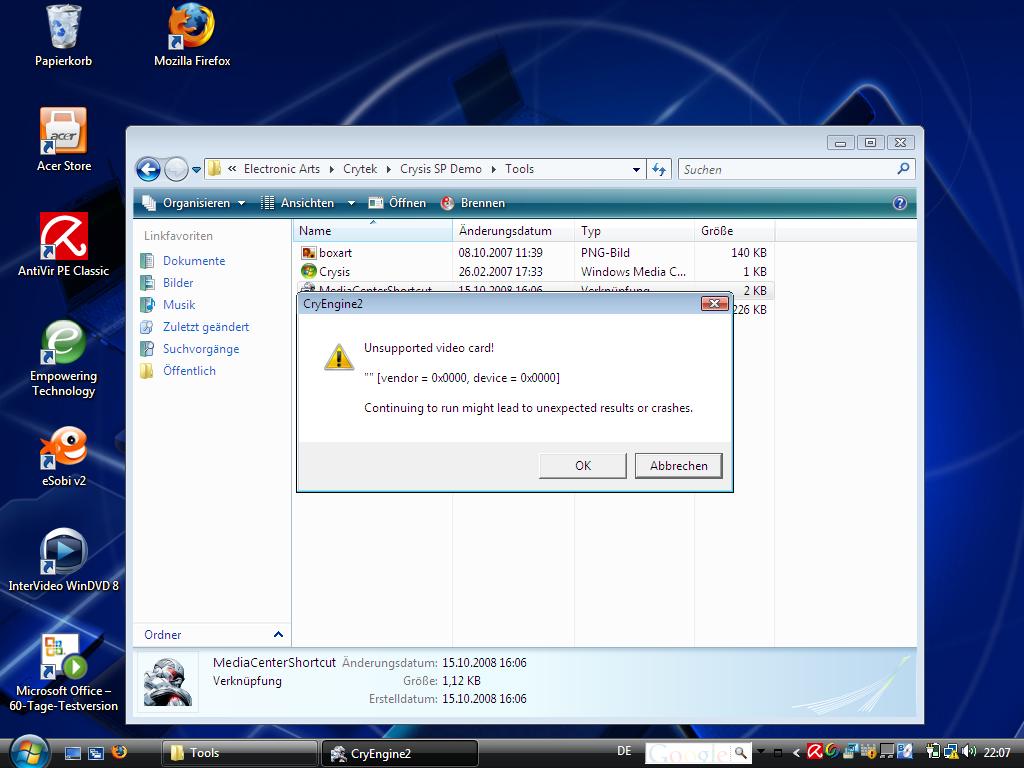
Task: Expand the arrow after Electronic Arts breadcrumb
Action: [331, 170]
